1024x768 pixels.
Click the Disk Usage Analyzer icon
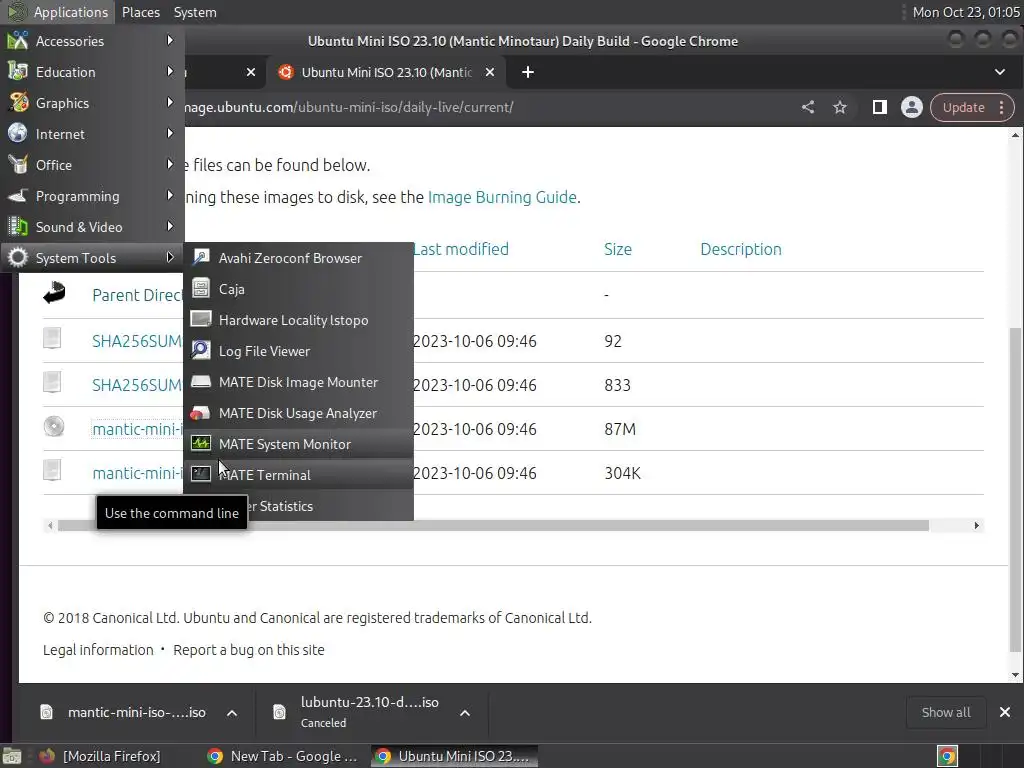pyautogui.click(x=200, y=413)
